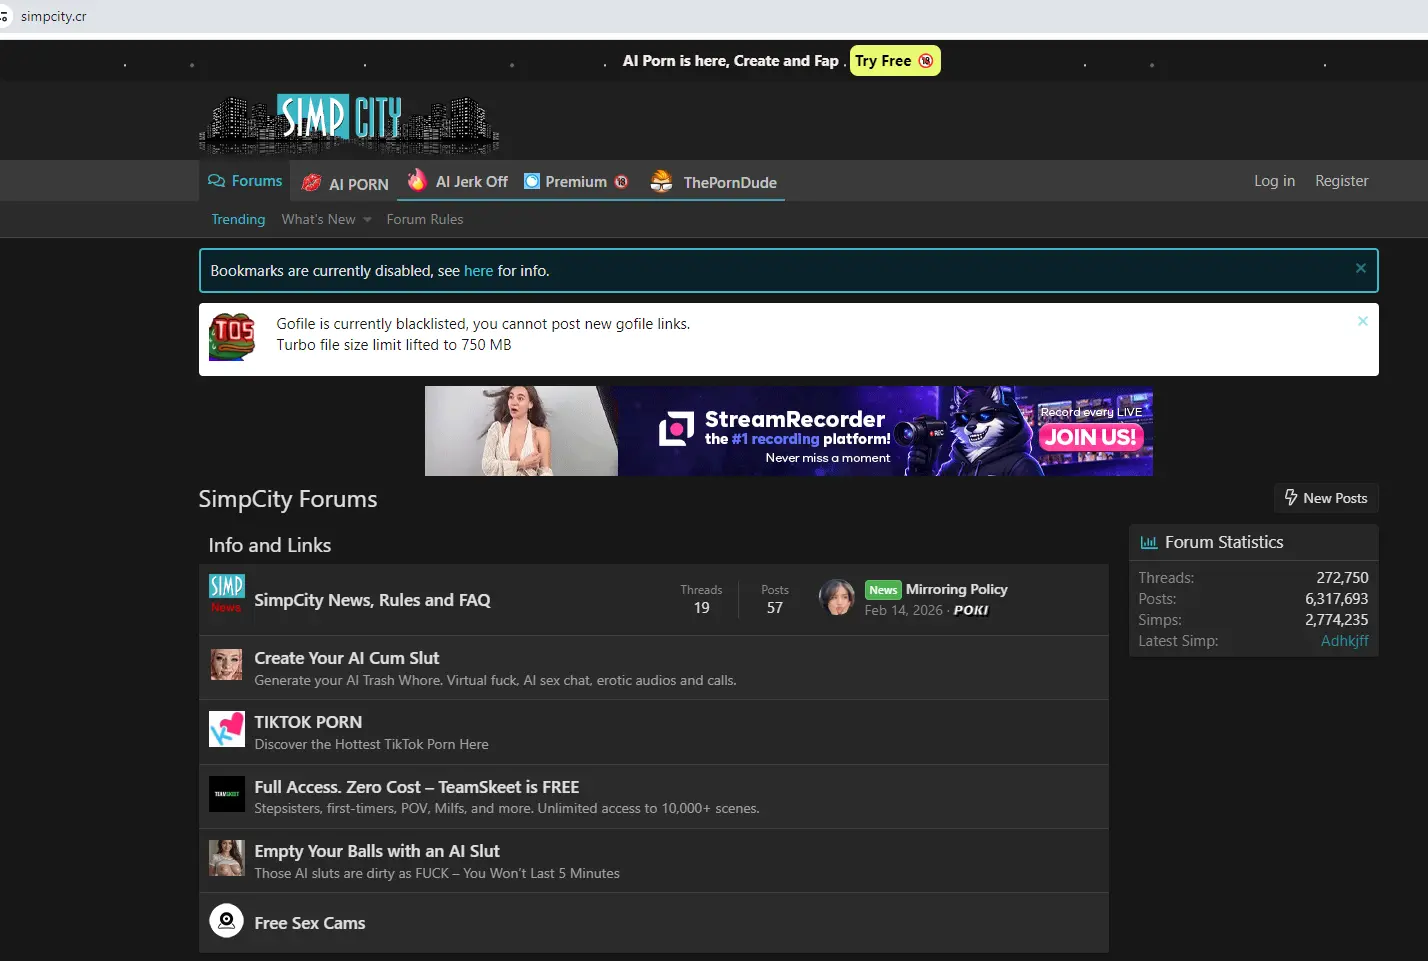Image resolution: width=1428 pixels, height=961 pixels.
Task: Open Forum Rules in the sub-navigation
Action: click(x=425, y=219)
